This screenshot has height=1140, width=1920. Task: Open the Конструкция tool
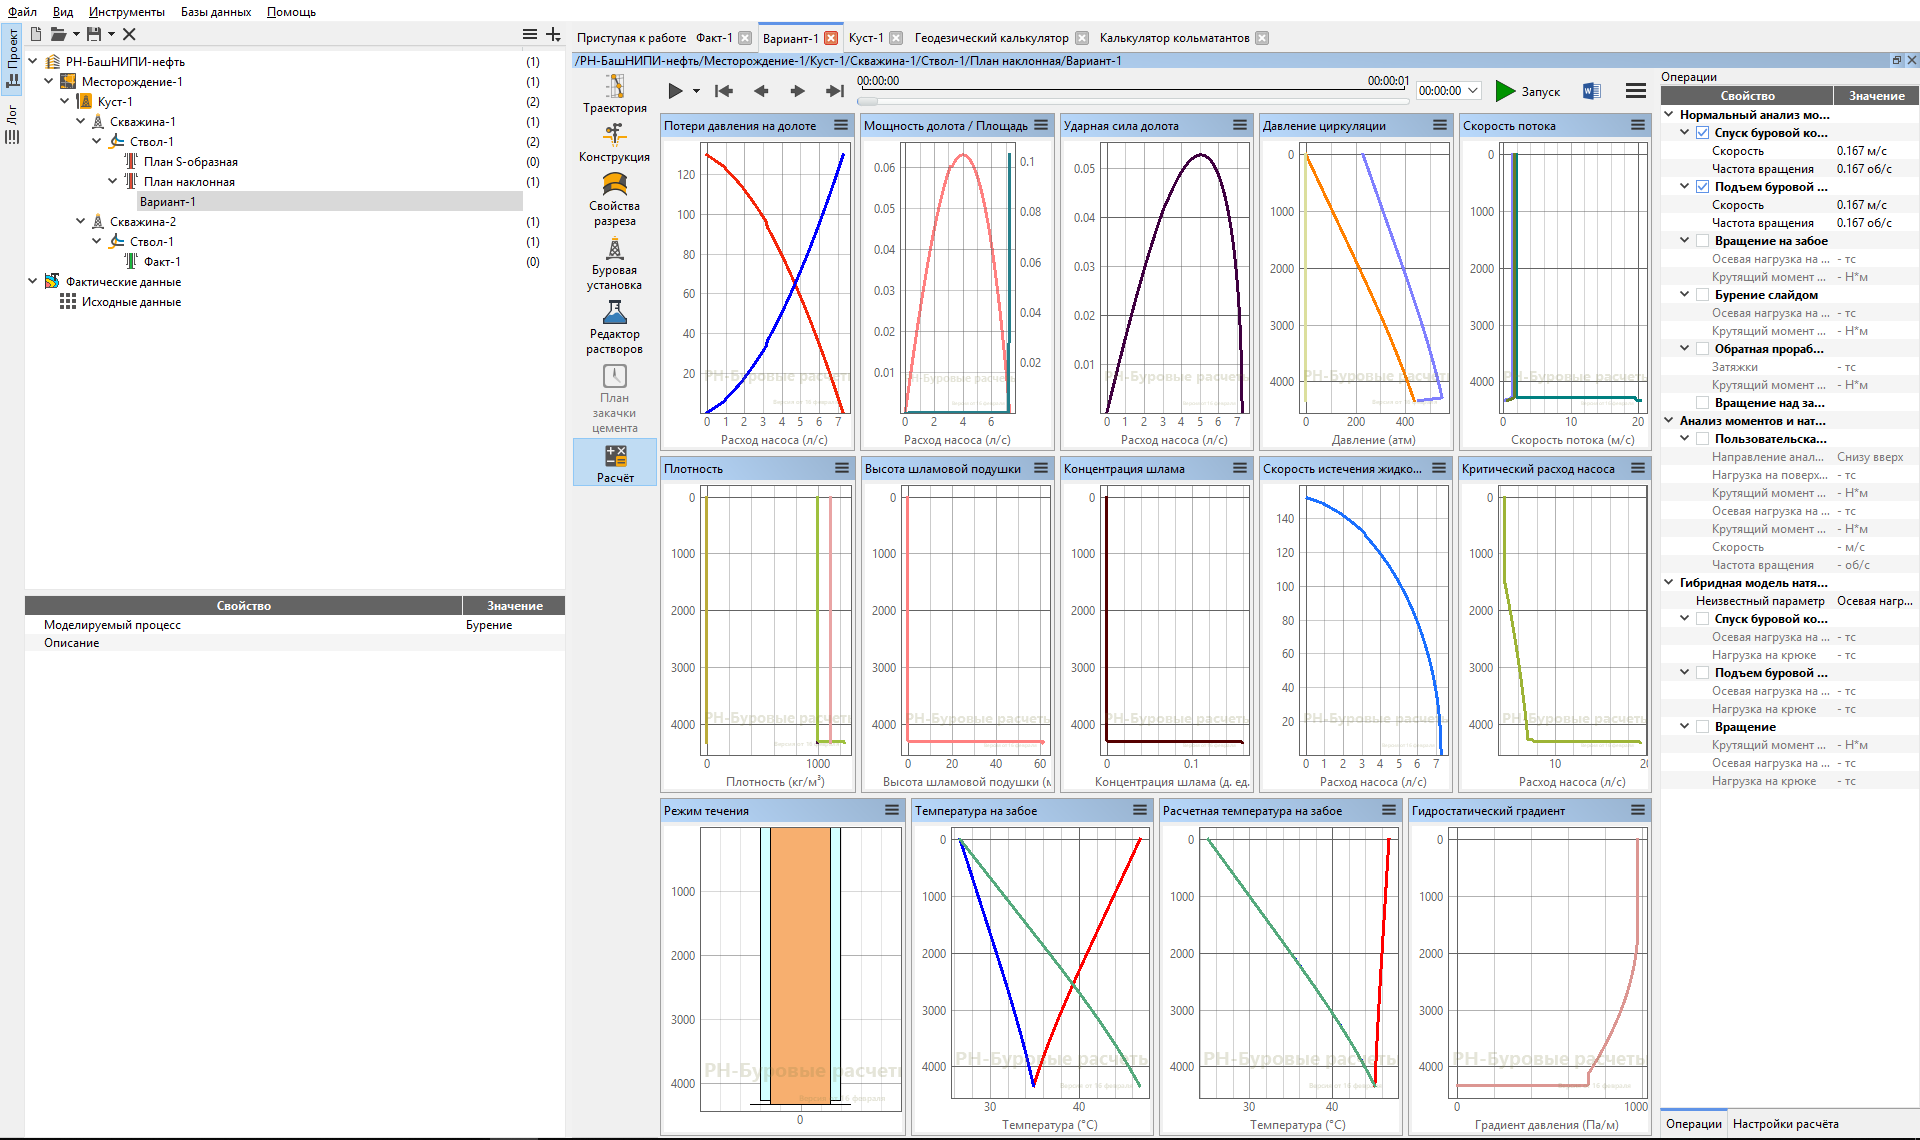coord(614,143)
